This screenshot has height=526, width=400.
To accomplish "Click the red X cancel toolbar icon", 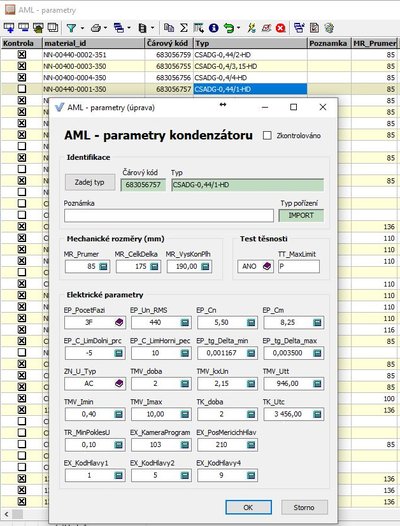I will [x=281, y=28].
